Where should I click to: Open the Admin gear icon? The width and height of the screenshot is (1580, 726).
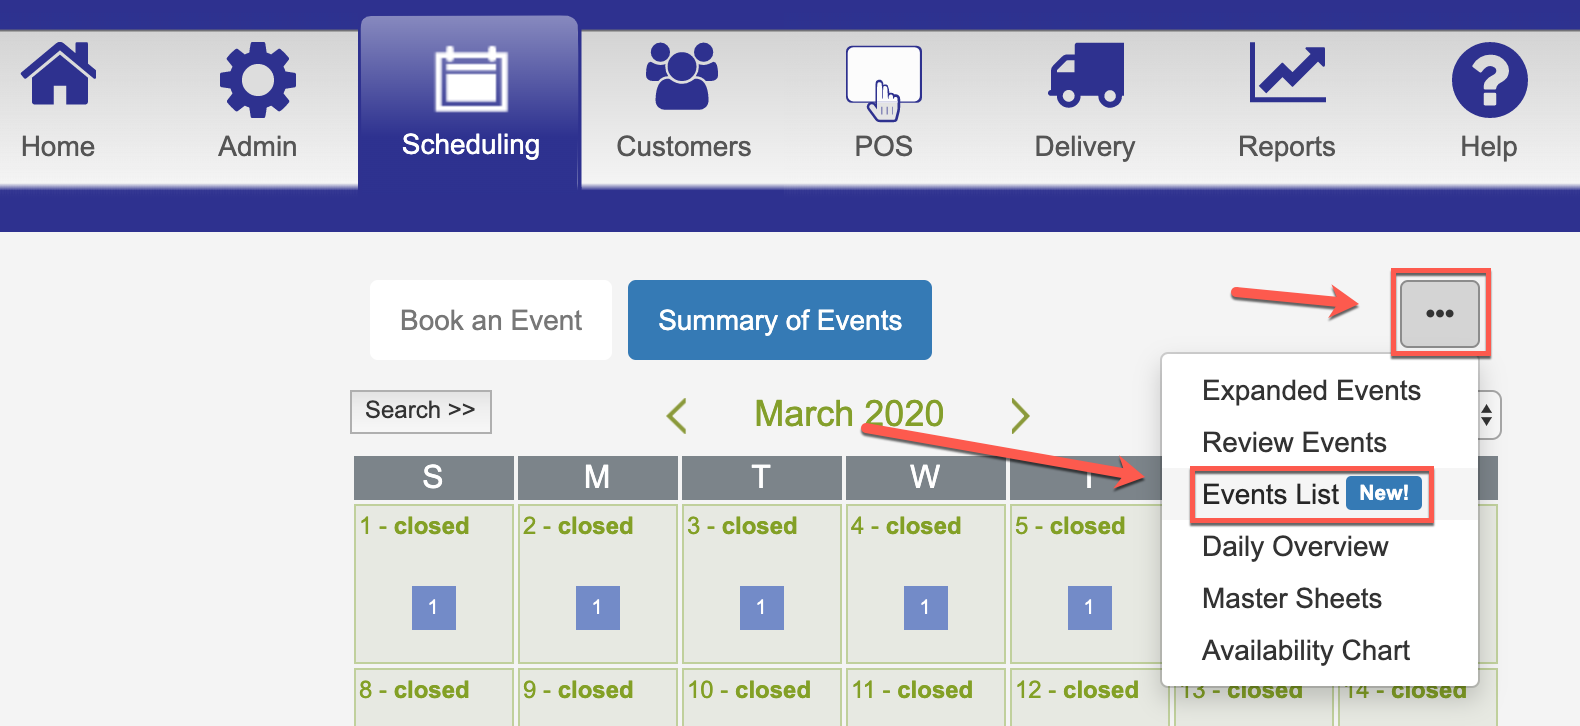(x=258, y=79)
